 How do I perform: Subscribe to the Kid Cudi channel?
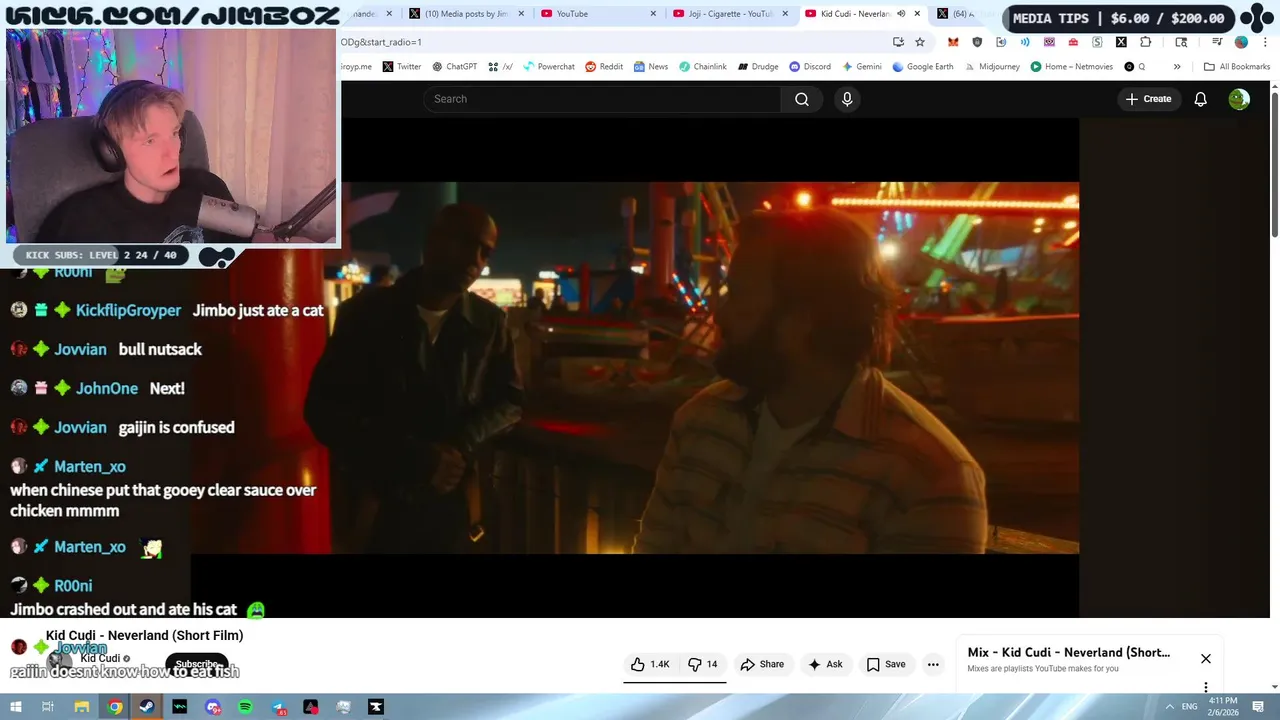coord(197,664)
